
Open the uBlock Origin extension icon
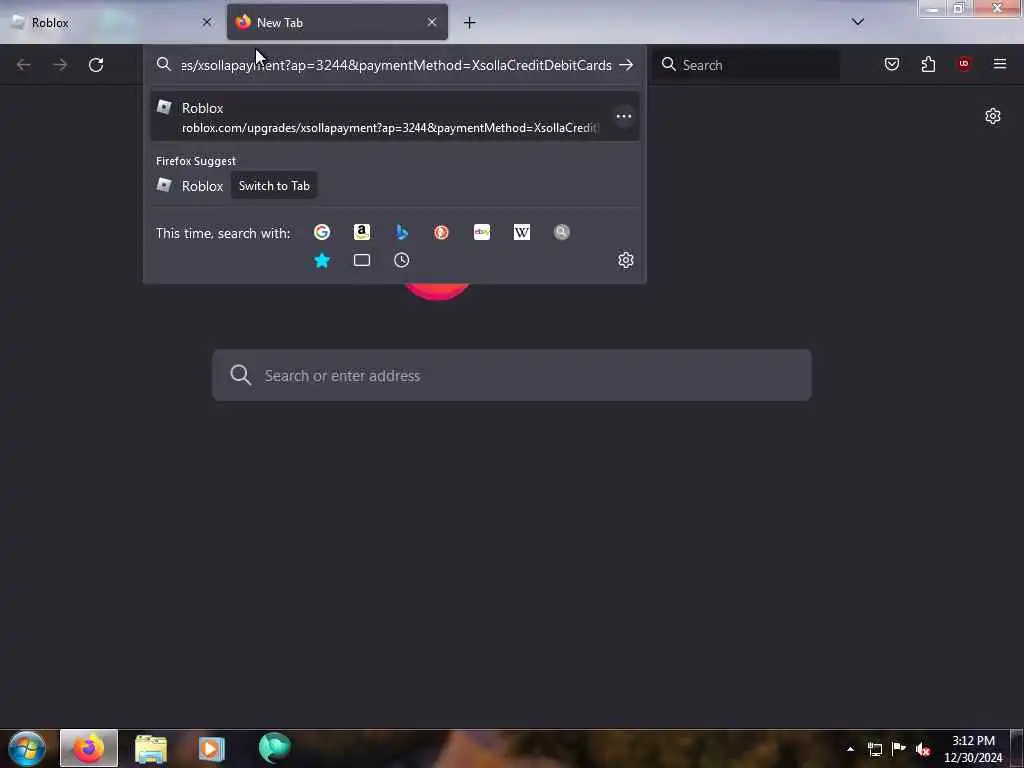[964, 64]
